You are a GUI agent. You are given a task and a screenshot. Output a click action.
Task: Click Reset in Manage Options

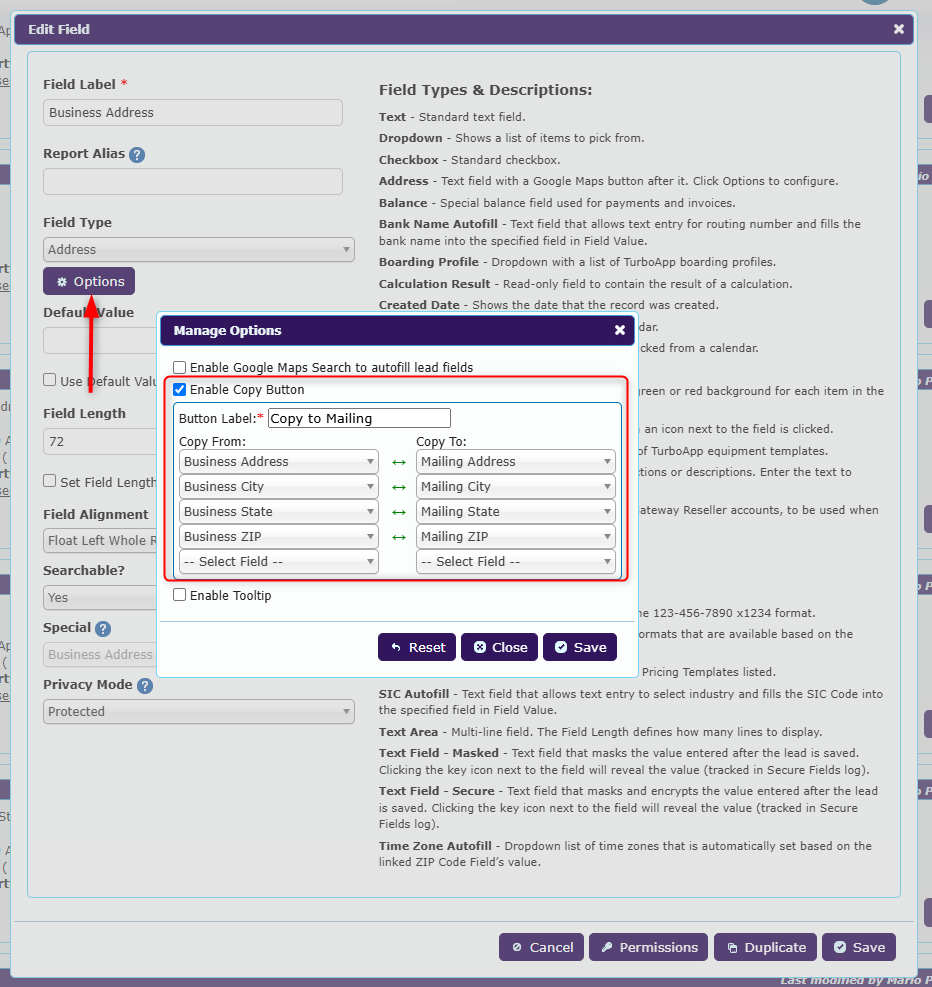click(x=417, y=647)
